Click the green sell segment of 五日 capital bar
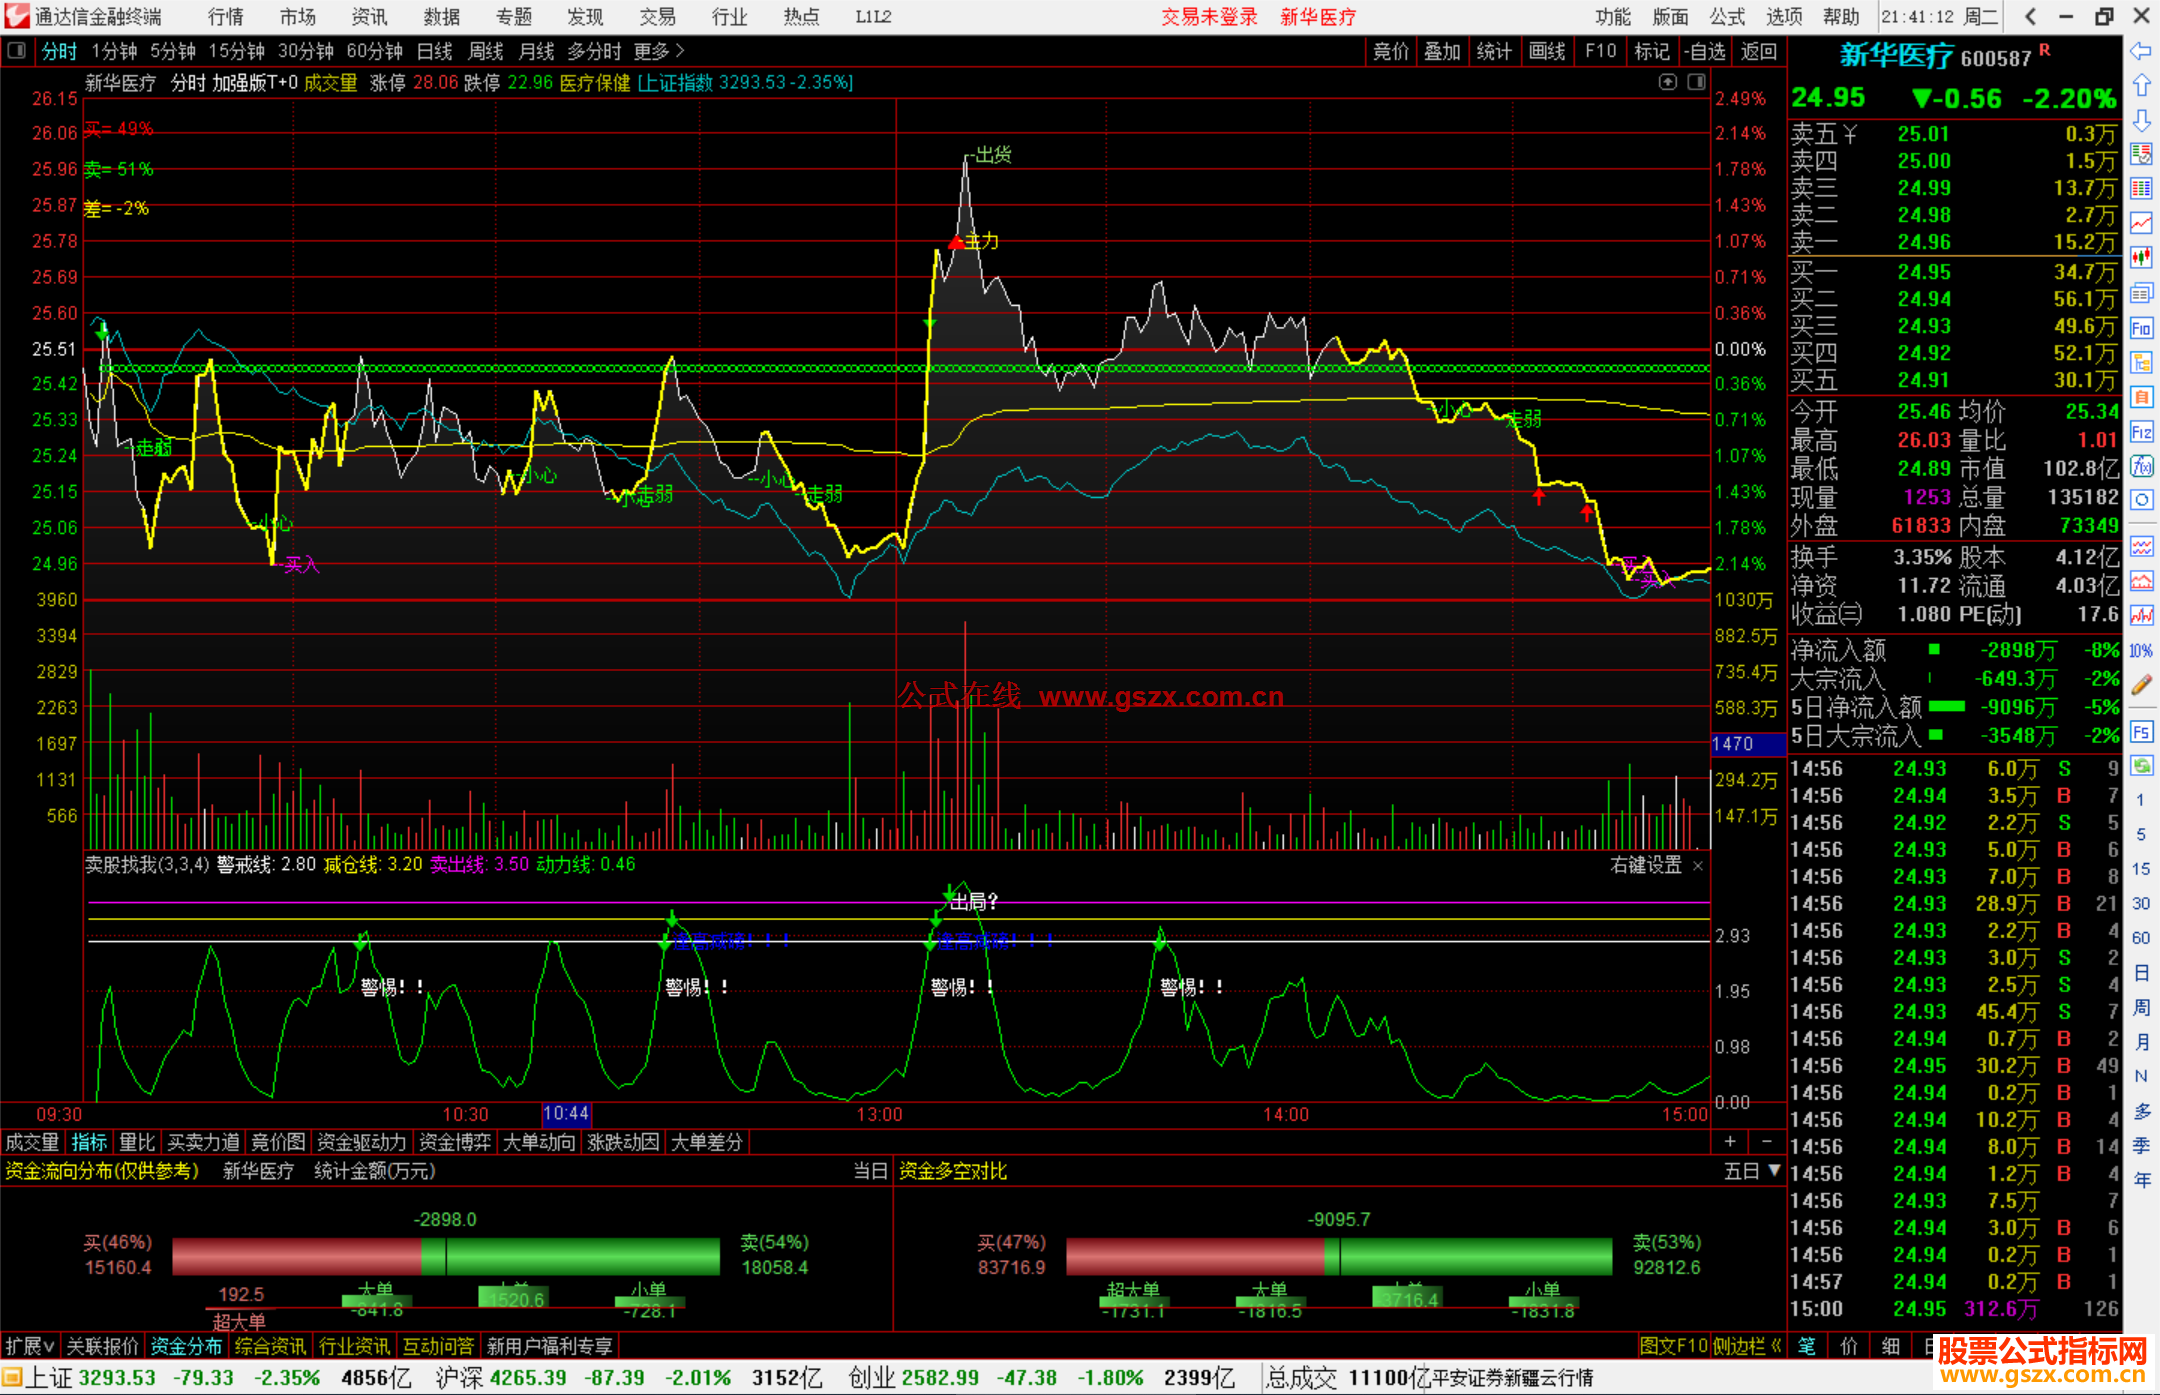2160x1395 pixels. coord(1468,1256)
